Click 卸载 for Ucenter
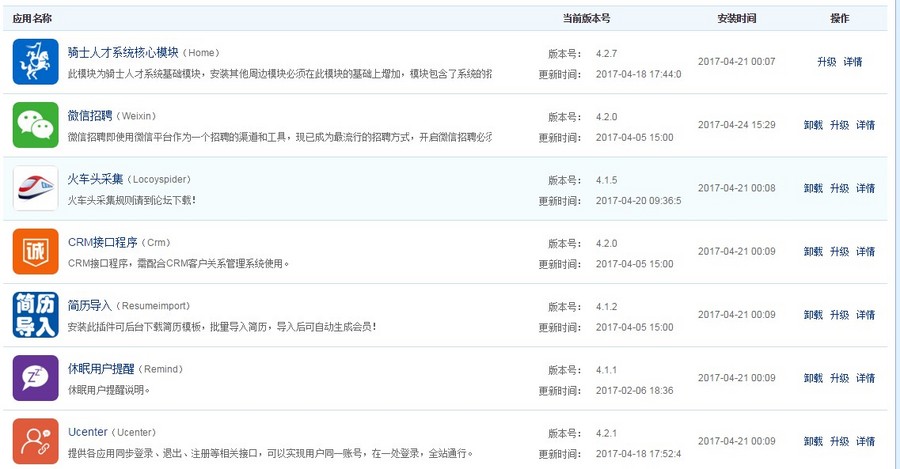 (x=813, y=441)
